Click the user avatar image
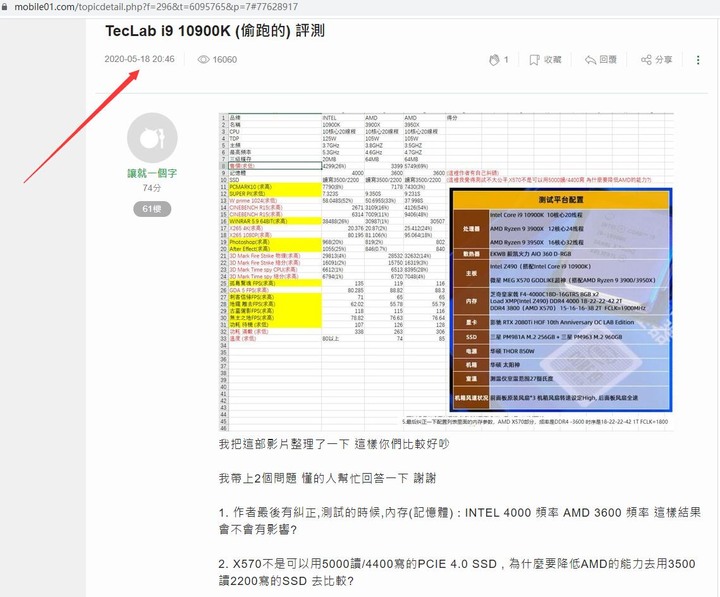The image size is (720, 597). (x=152, y=138)
